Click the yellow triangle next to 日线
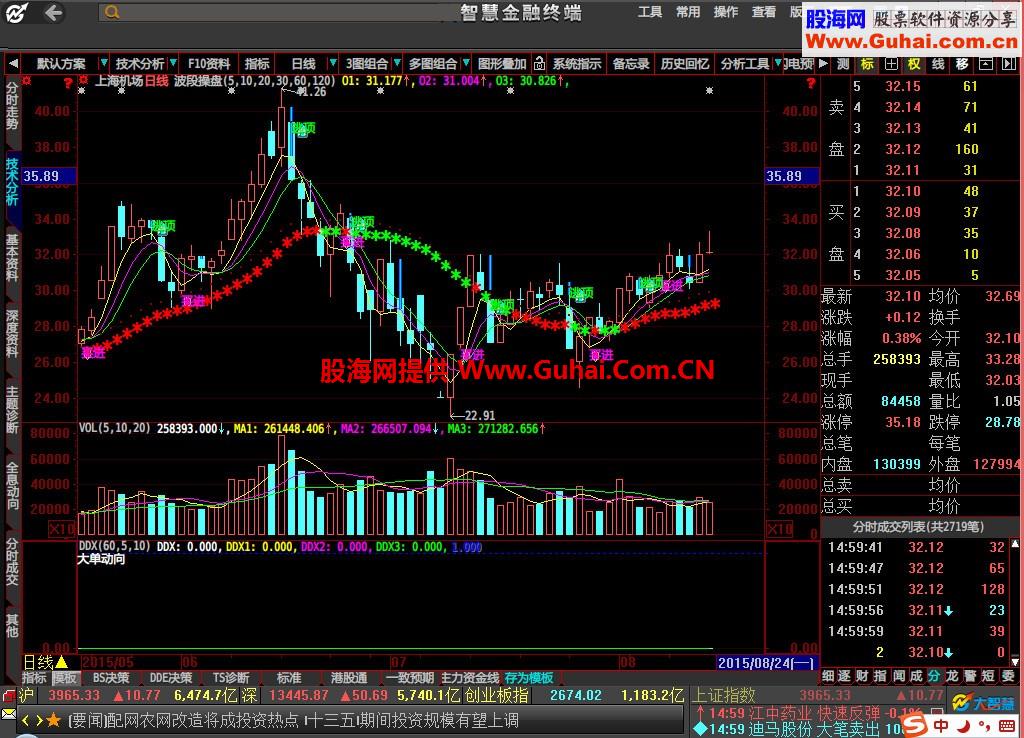 [x=62, y=662]
